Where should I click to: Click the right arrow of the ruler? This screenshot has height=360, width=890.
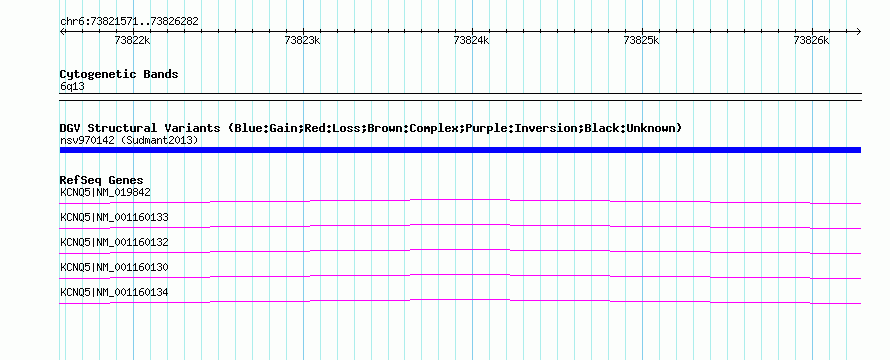(x=858, y=32)
